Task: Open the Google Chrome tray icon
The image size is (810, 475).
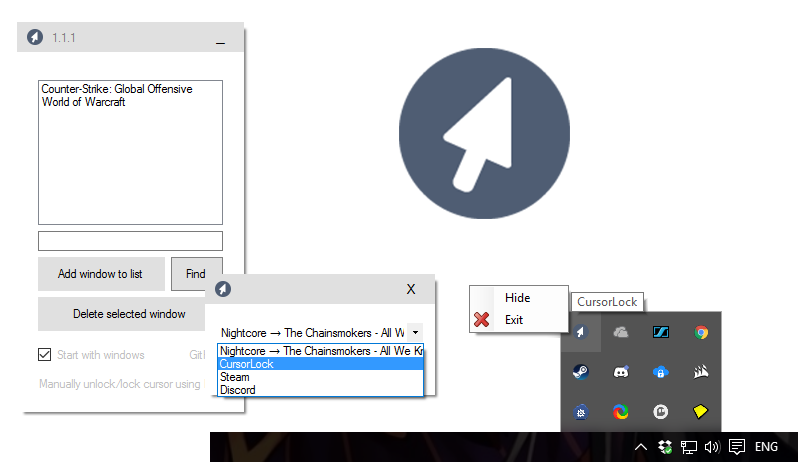Action: point(701,332)
